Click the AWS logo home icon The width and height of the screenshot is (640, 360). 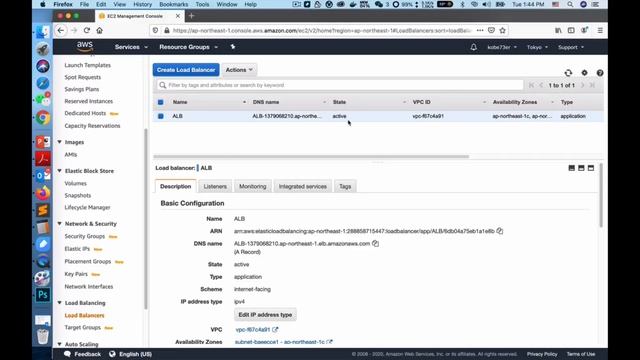pos(85,47)
